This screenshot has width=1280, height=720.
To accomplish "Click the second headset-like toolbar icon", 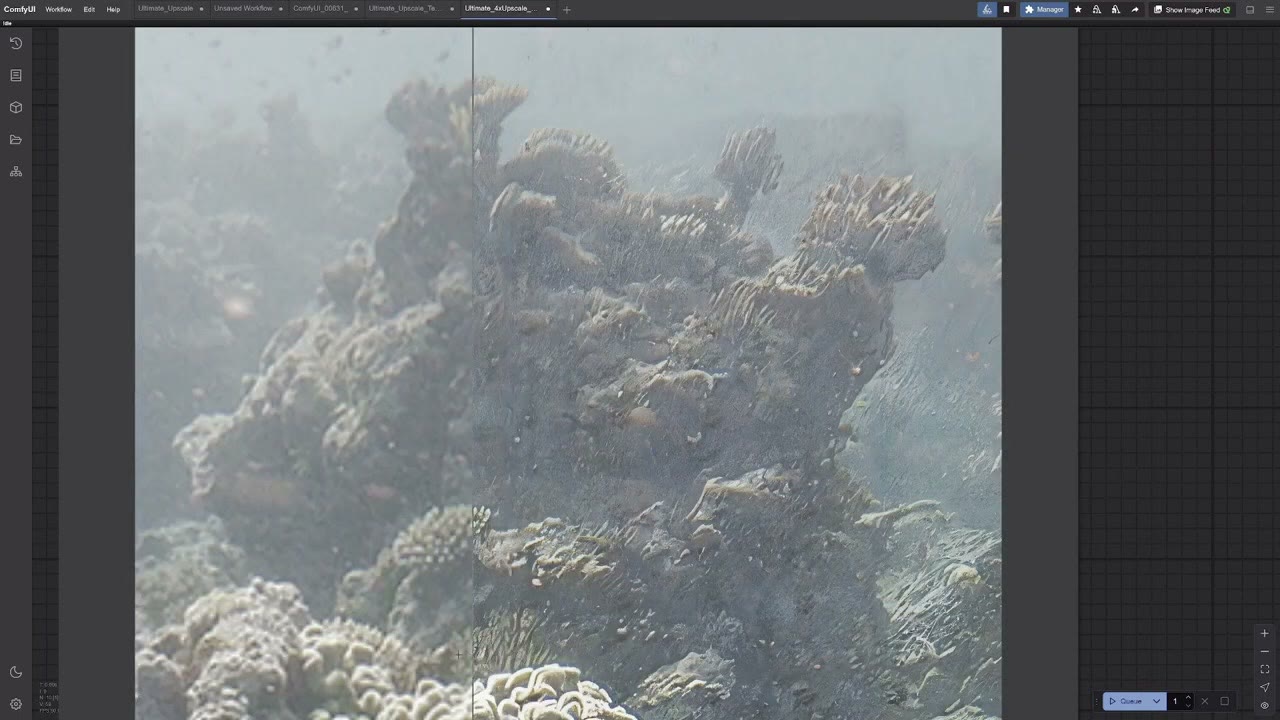I will [1116, 9].
